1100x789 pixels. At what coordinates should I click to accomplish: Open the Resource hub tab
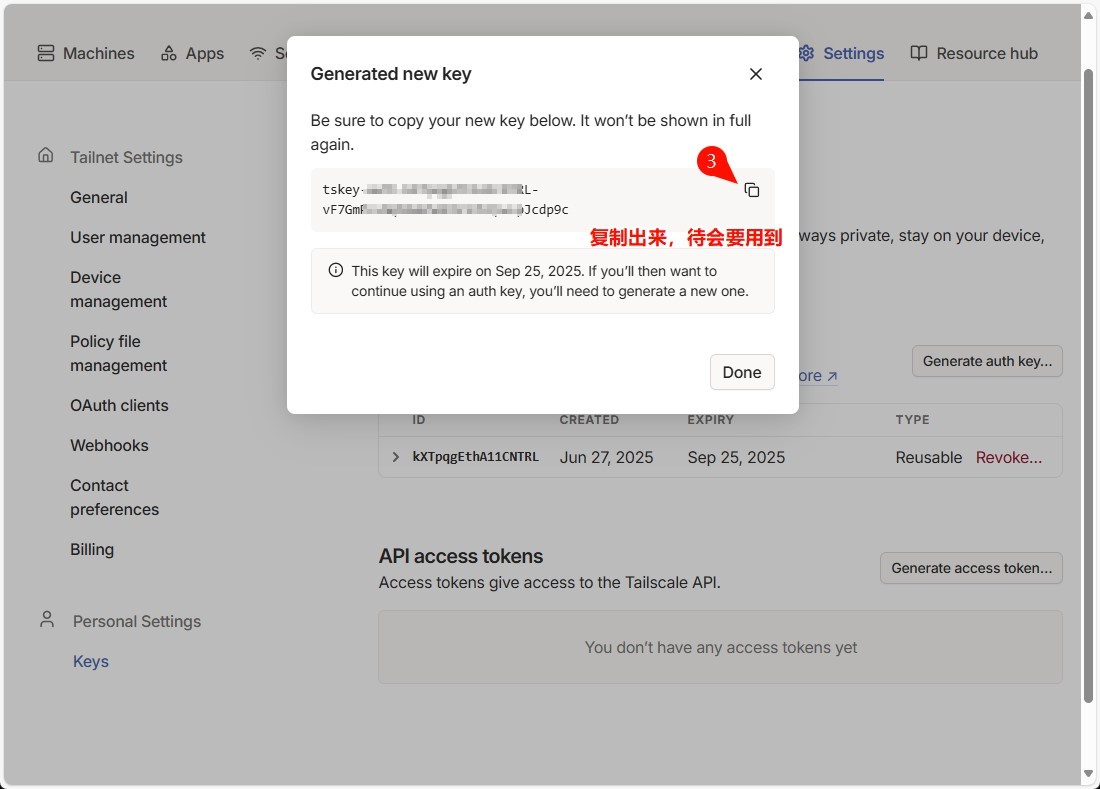[974, 53]
